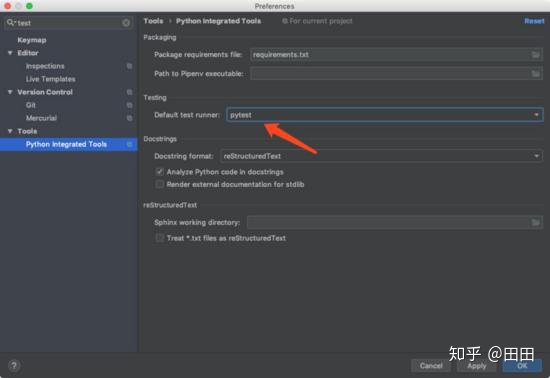
Task: Open Default test runner dropdown
Action: [x=385, y=115]
